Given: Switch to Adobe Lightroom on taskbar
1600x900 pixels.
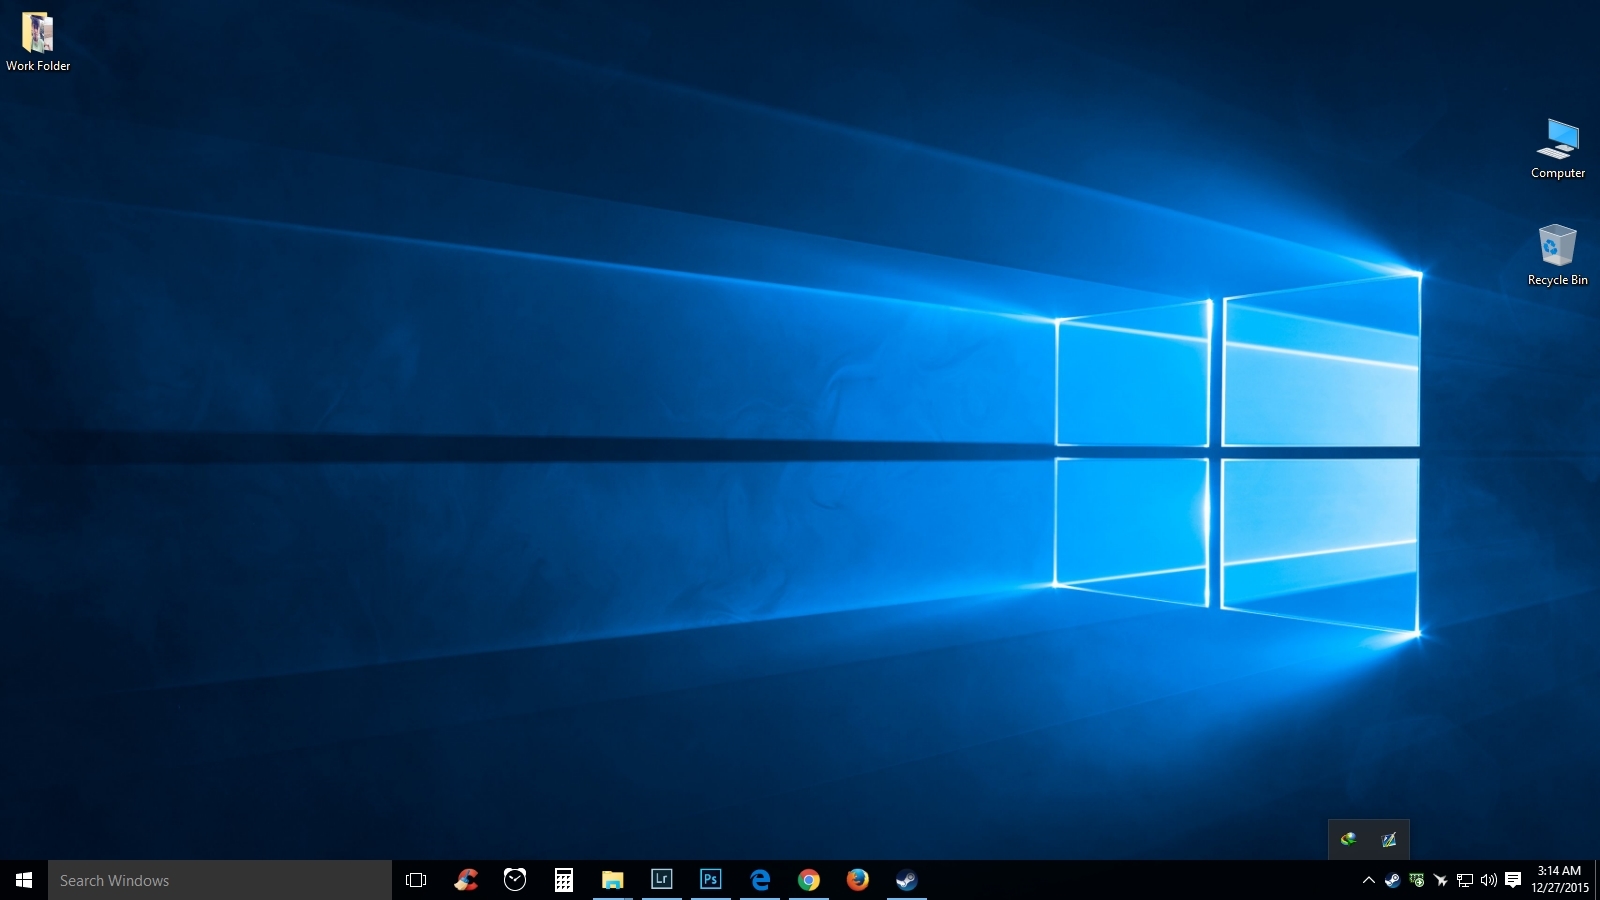Looking at the screenshot, I should [662, 880].
